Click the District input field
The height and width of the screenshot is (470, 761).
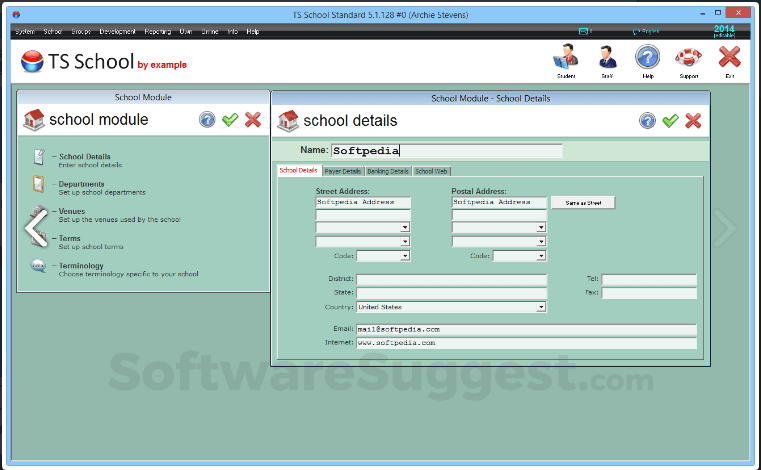click(x=451, y=279)
